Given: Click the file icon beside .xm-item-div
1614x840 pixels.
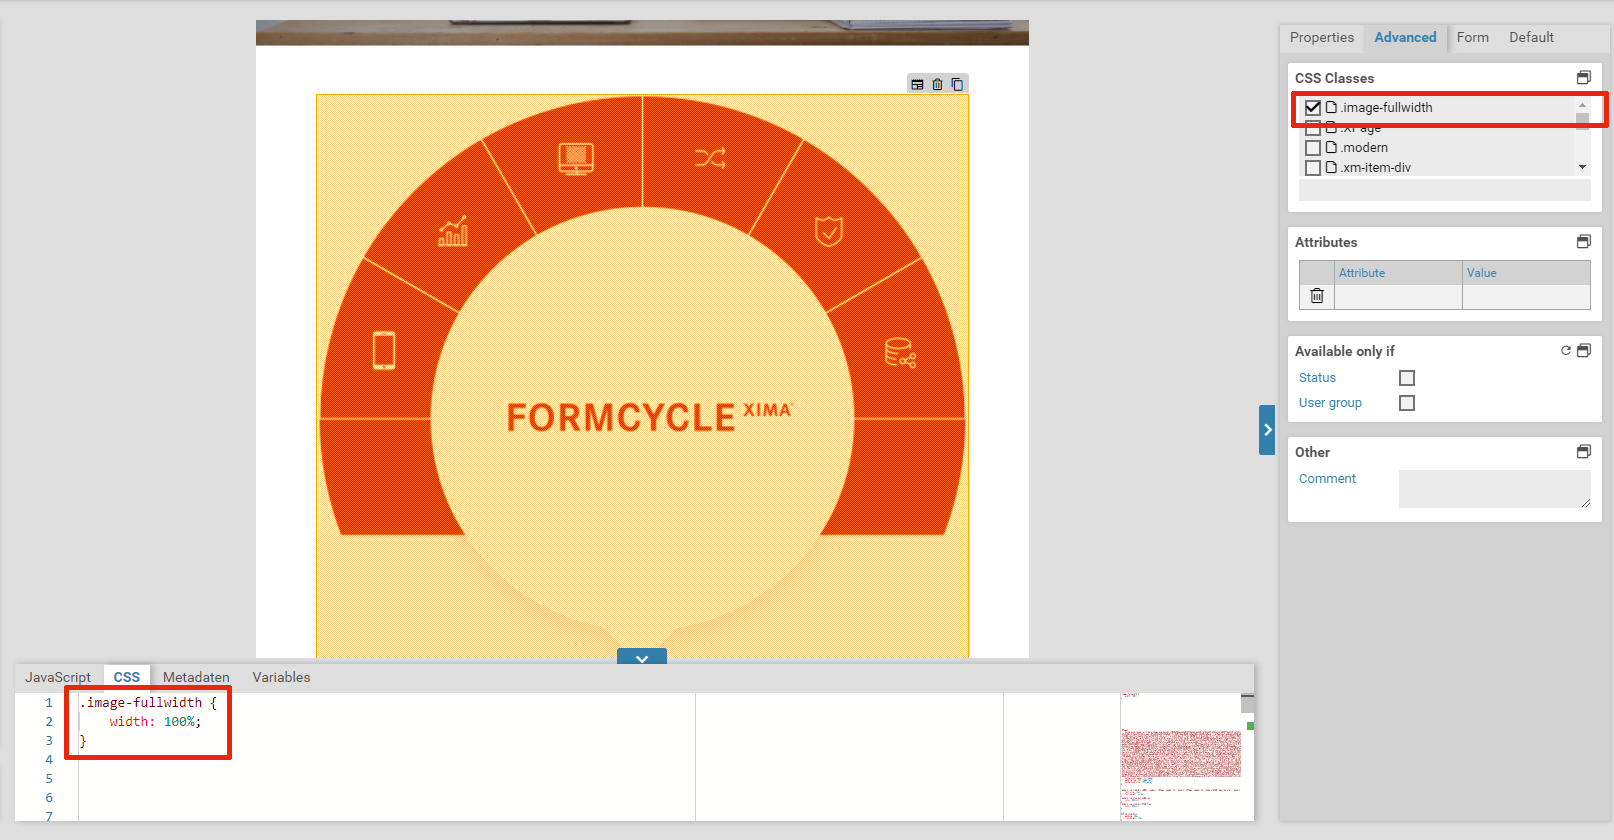Looking at the screenshot, I should (x=1331, y=167).
